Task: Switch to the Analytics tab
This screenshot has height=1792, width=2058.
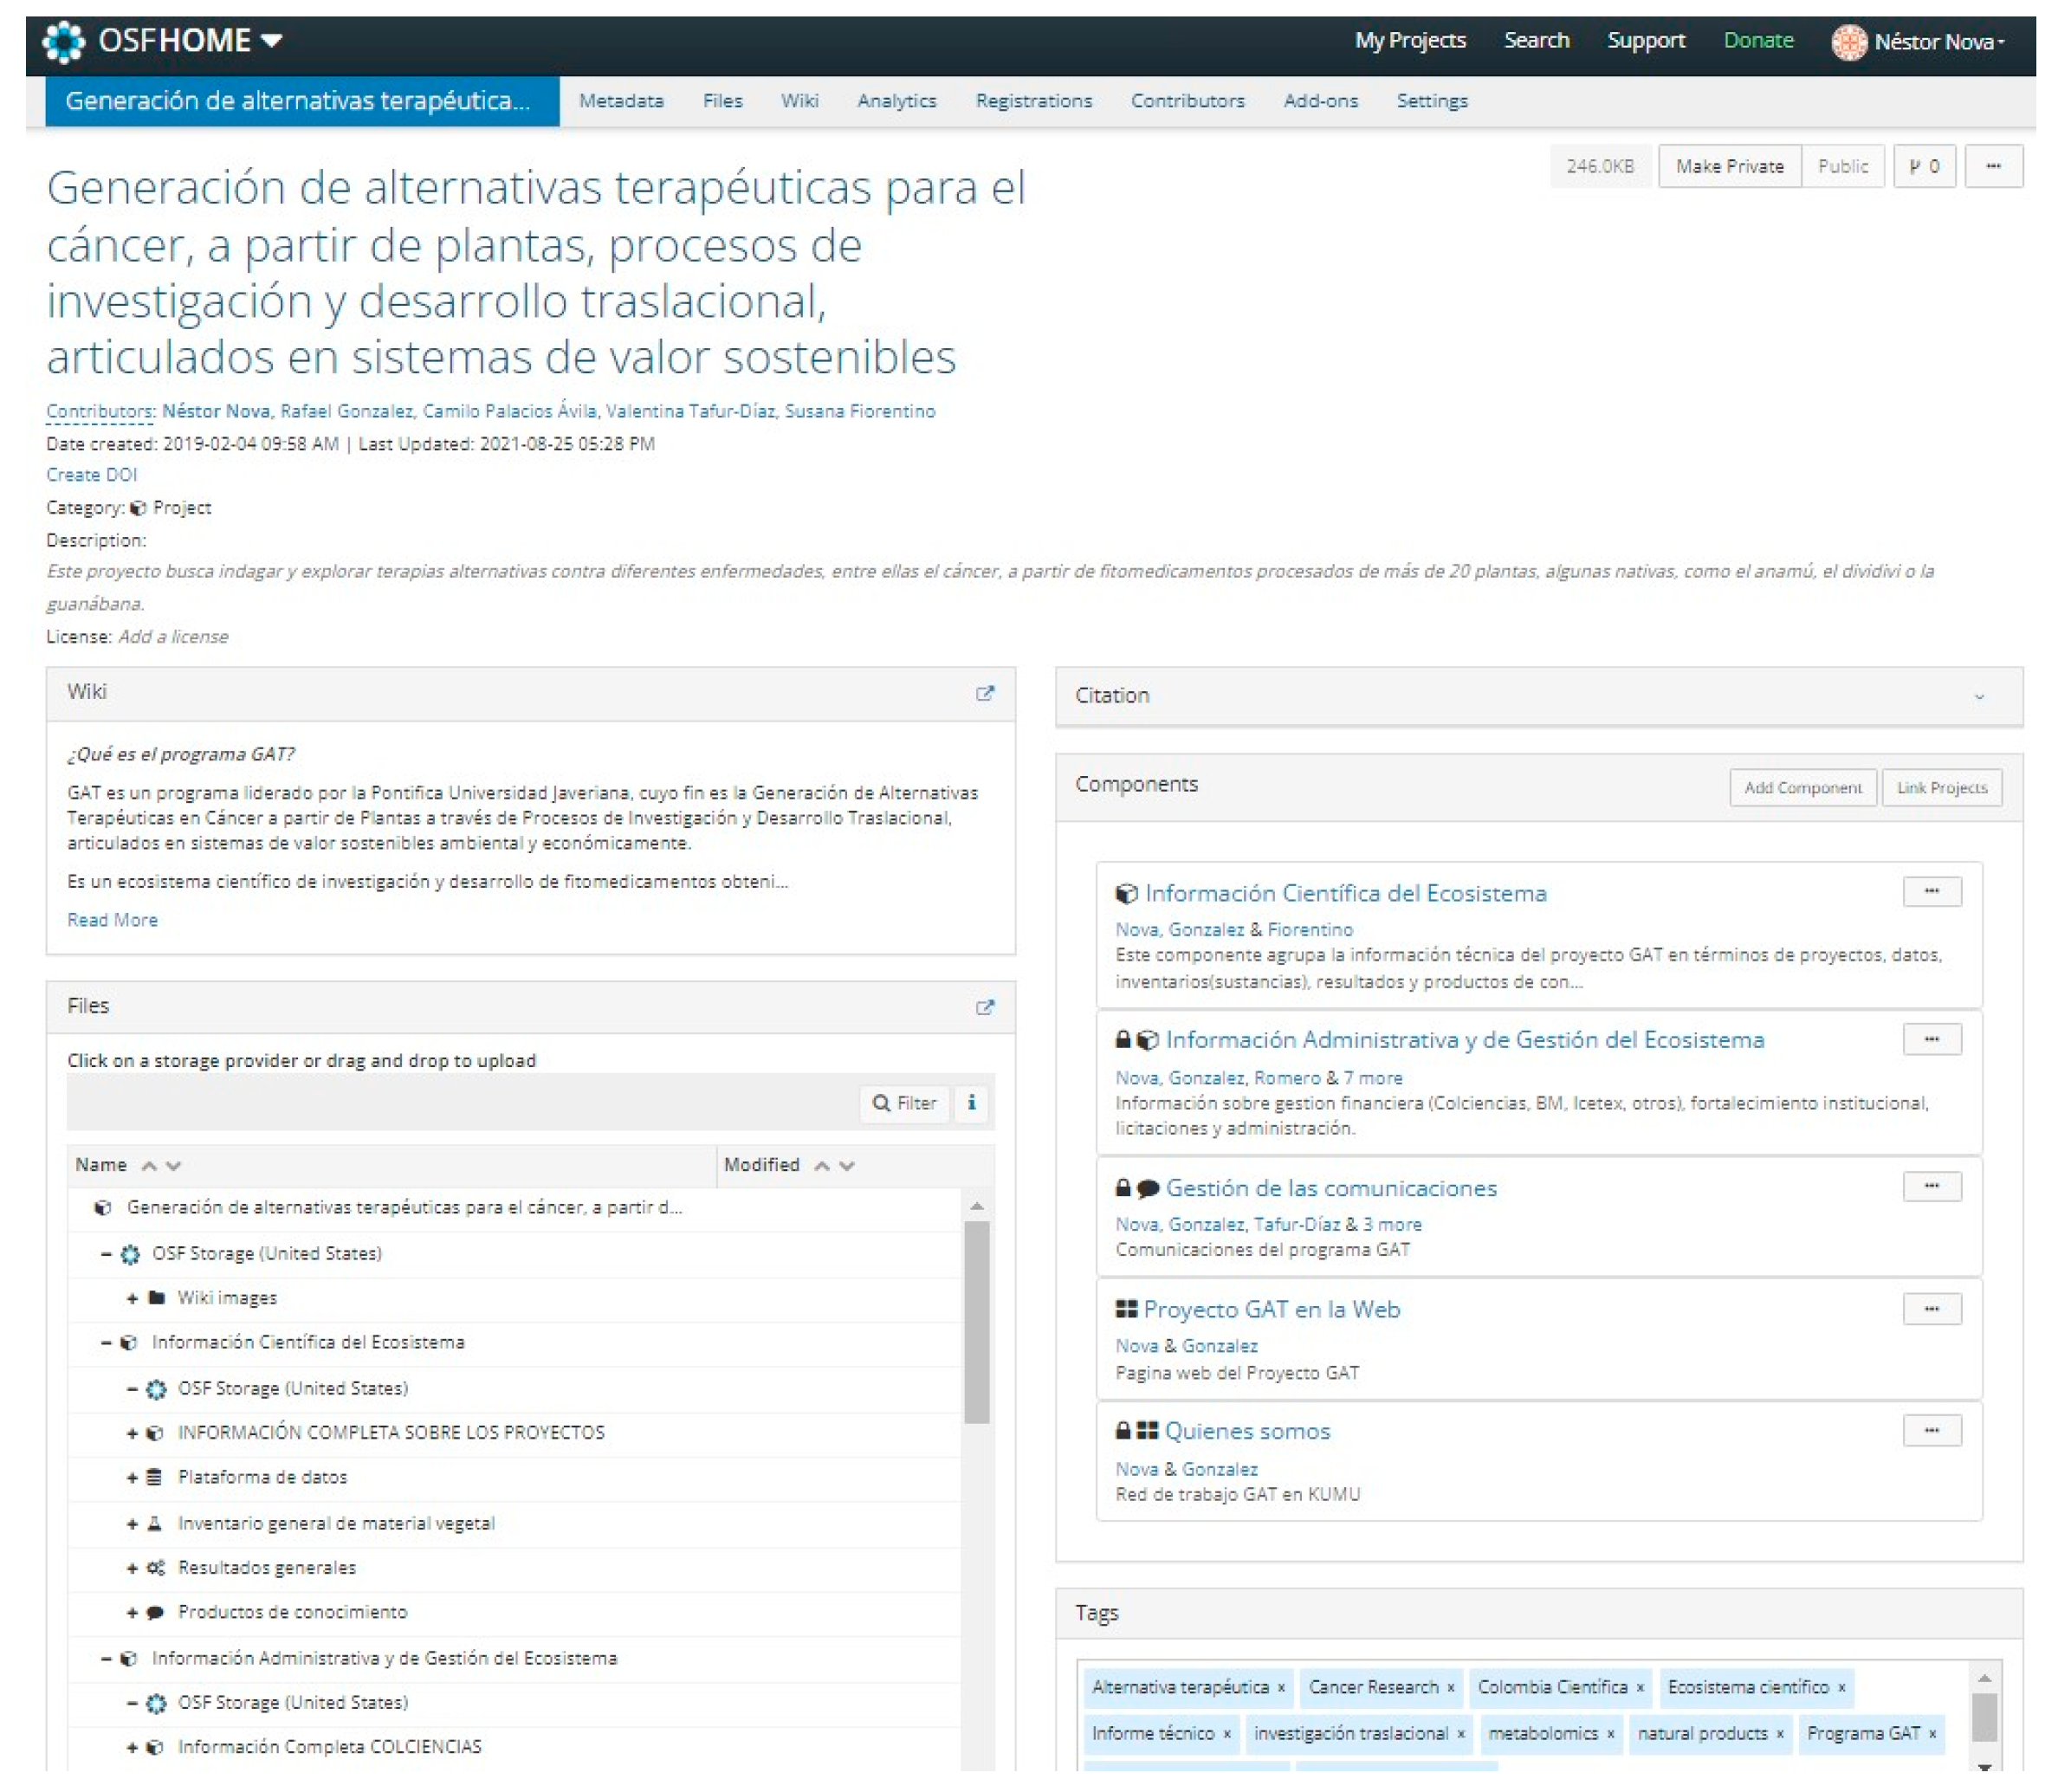Action: [896, 101]
